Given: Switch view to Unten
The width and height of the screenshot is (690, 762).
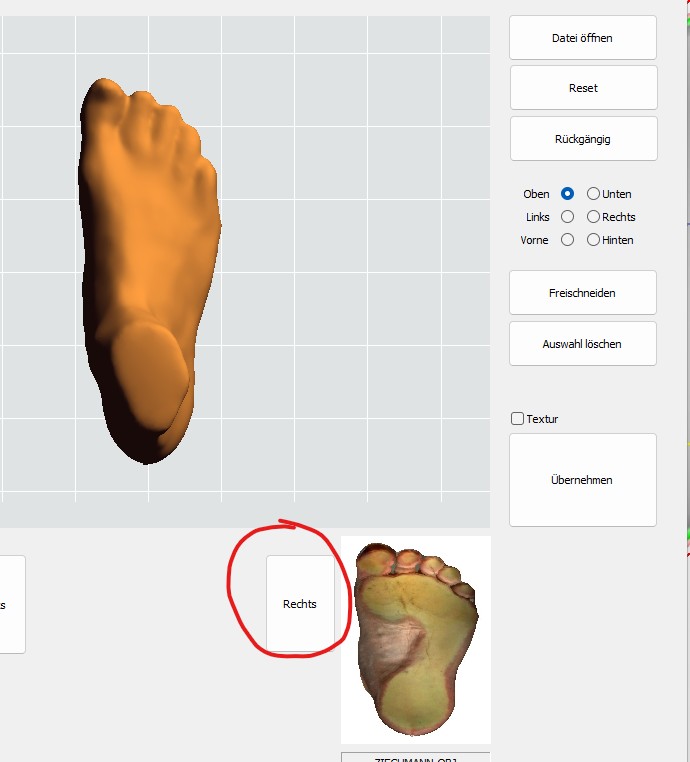Looking at the screenshot, I should tap(594, 194).
